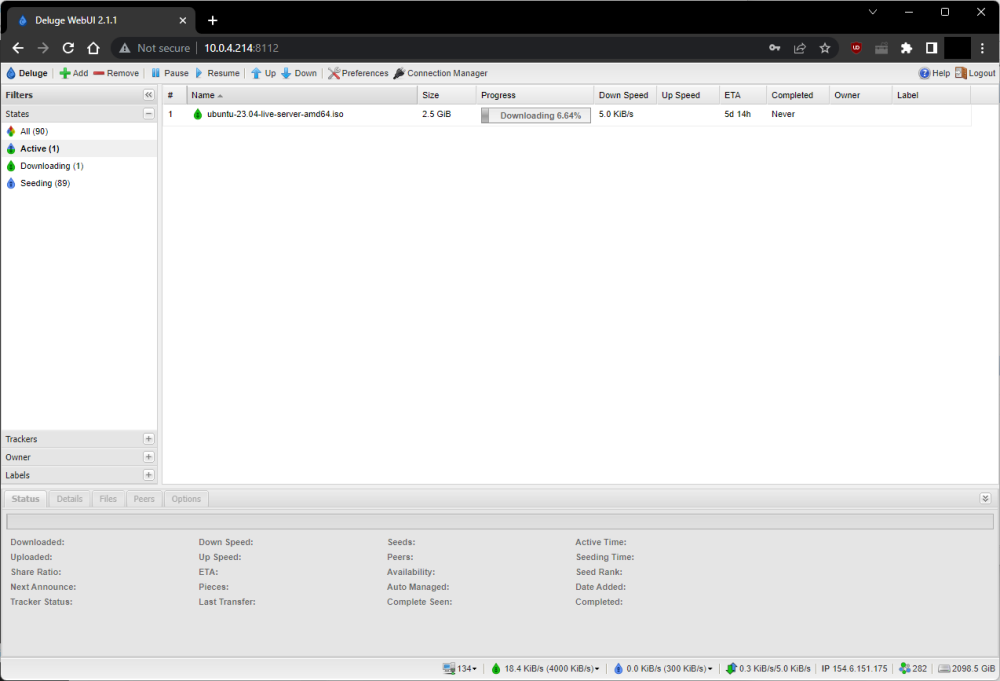The image size is (1000, 681).
Task: Move torrent Down in queue
Action: pyautogui.click(x=299, y=73)
